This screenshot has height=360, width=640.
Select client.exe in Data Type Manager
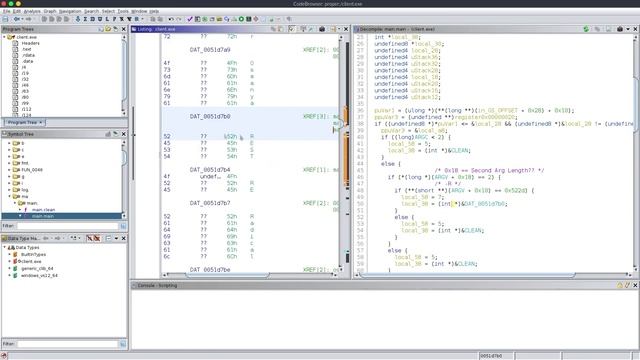point(31,261)
